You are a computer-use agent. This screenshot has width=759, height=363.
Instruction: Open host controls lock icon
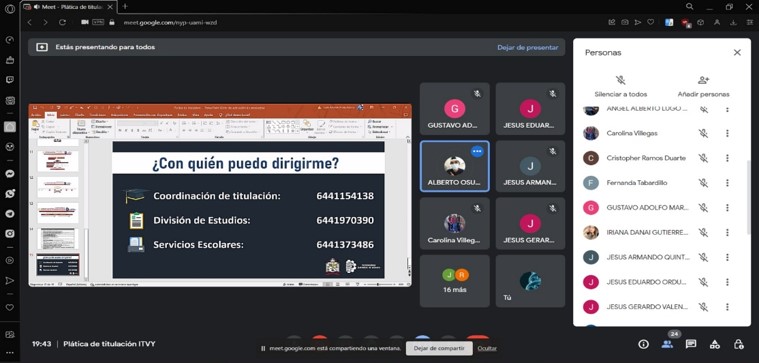point(738,344)
